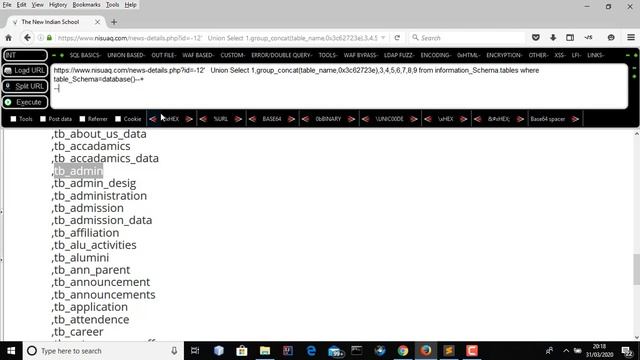Apply %URL decode left arrow
Image resolution: width=640 pixels, height=360 pixels.
203,119
